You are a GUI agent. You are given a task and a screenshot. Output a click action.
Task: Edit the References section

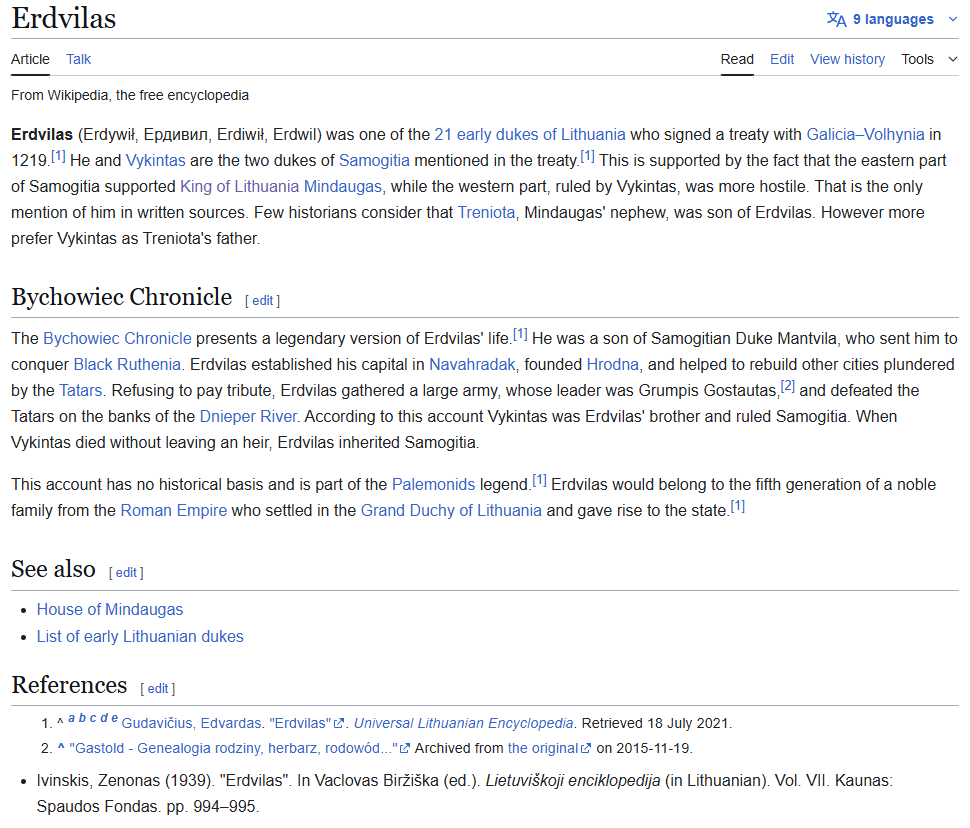point(158,688)
